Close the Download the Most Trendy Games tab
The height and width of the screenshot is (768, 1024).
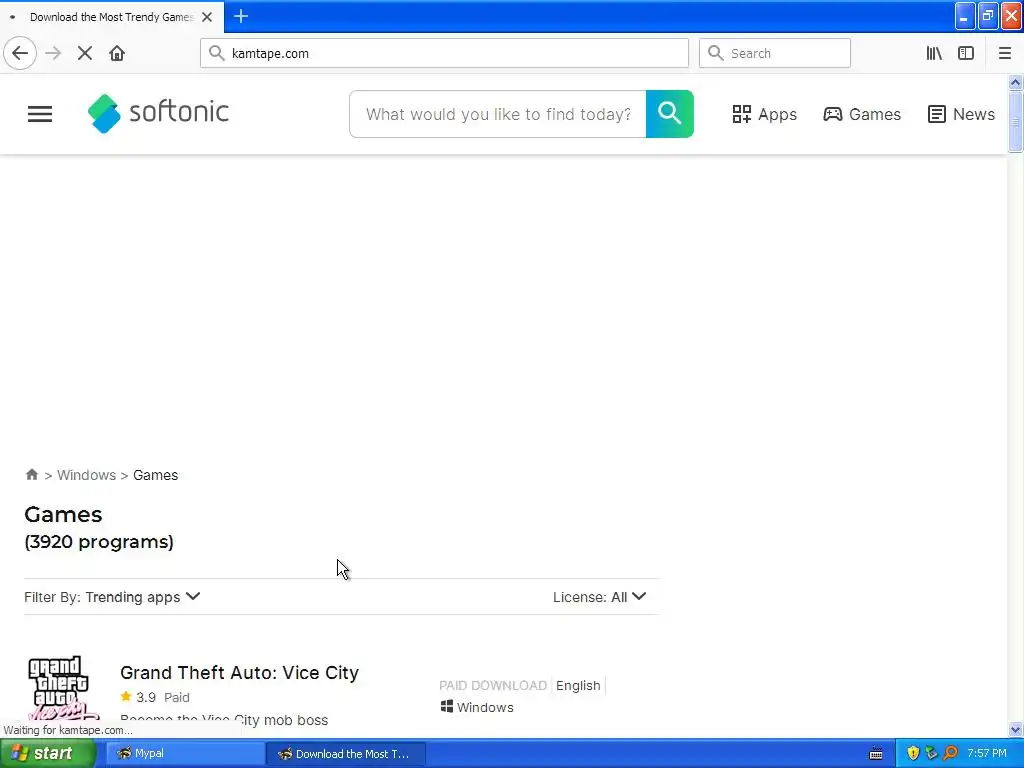point(207,17)
